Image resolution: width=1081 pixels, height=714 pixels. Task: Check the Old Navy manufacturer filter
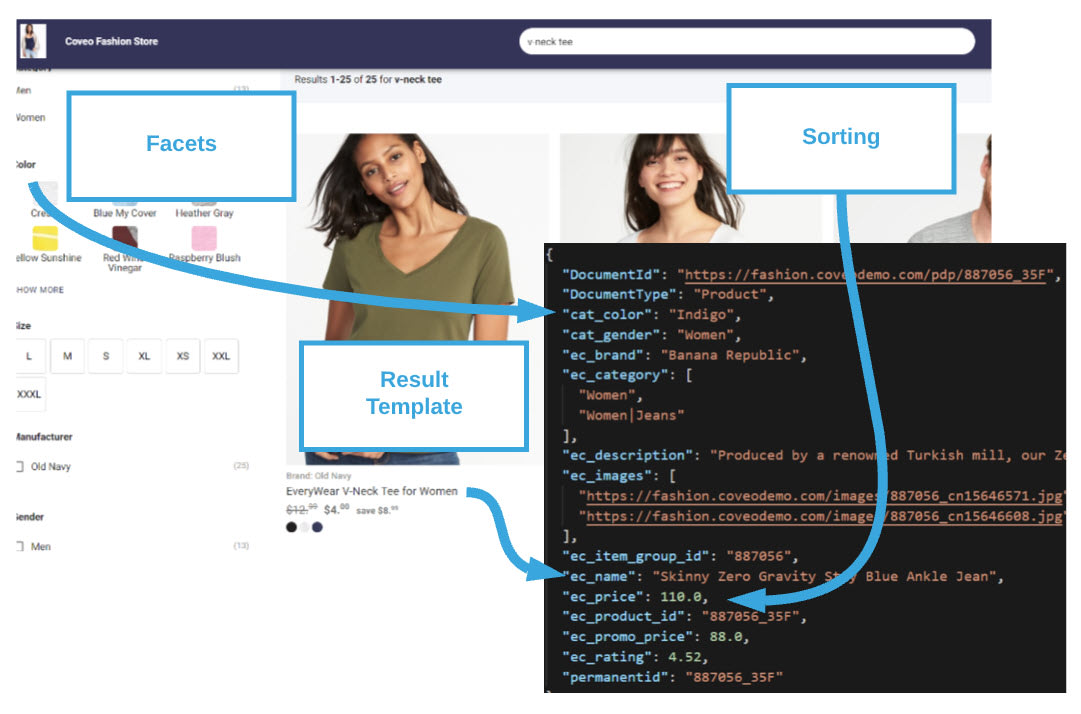tap(19, 466)
